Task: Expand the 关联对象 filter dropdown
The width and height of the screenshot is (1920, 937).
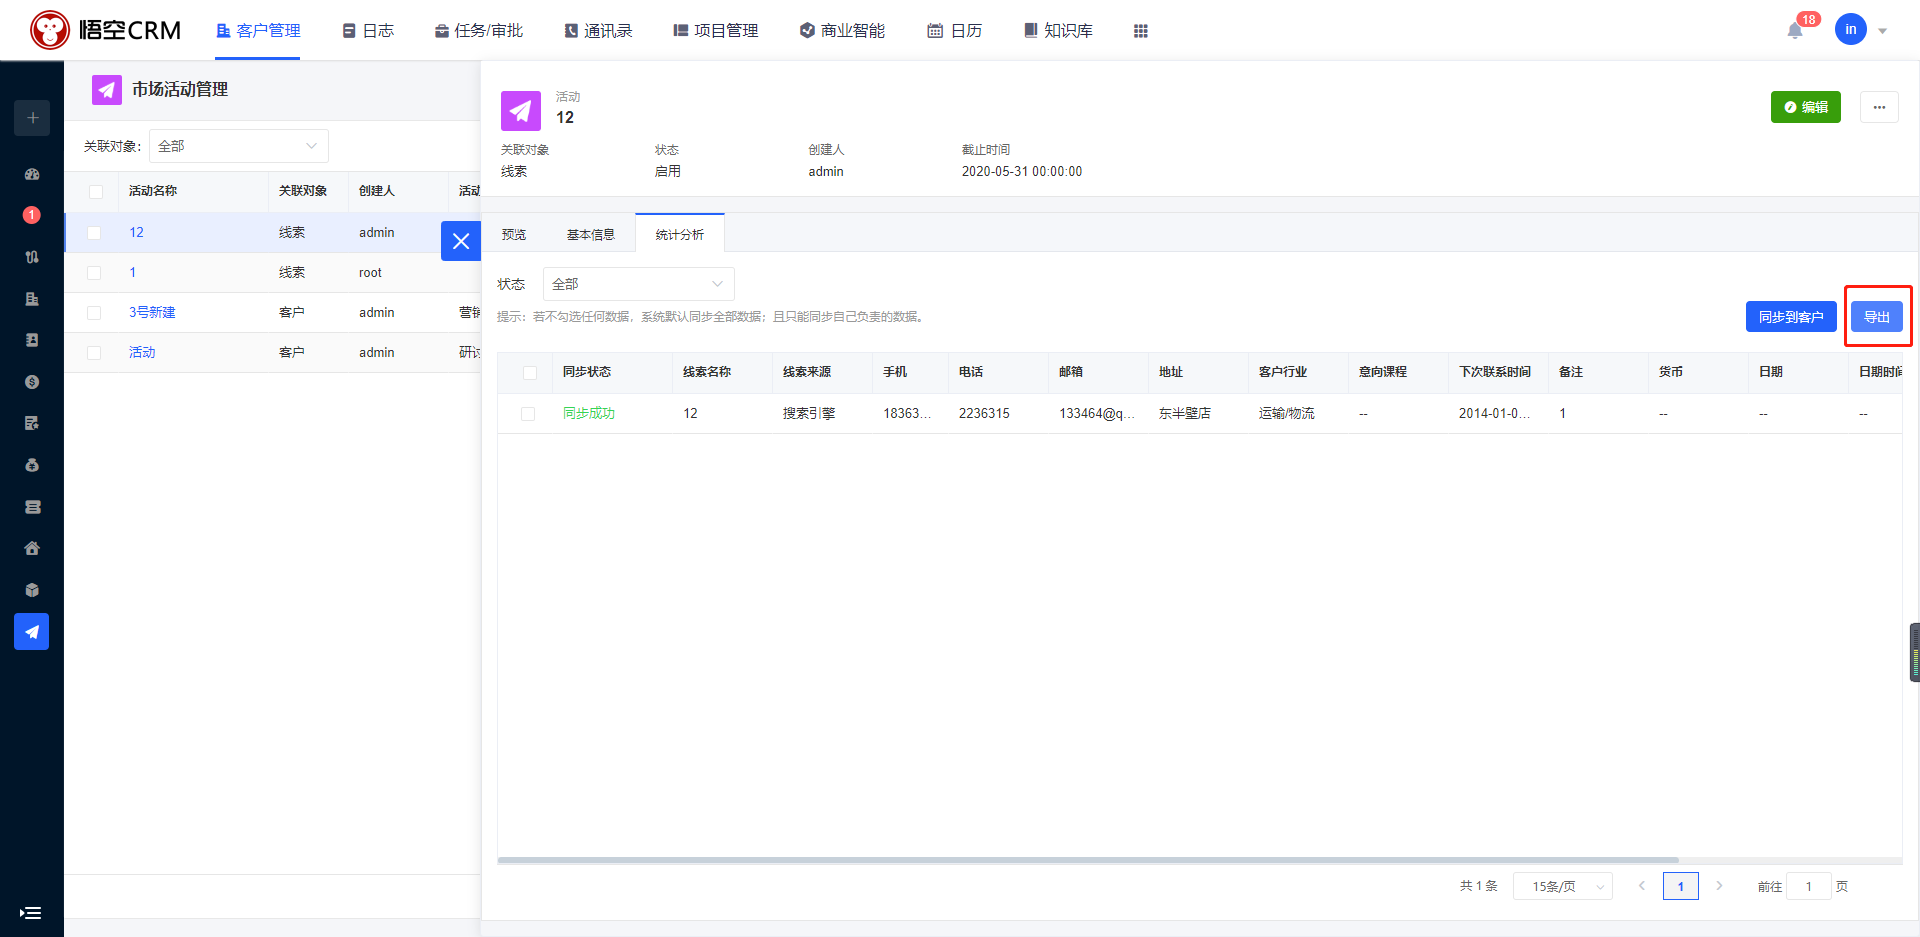Action: [239, 146]
